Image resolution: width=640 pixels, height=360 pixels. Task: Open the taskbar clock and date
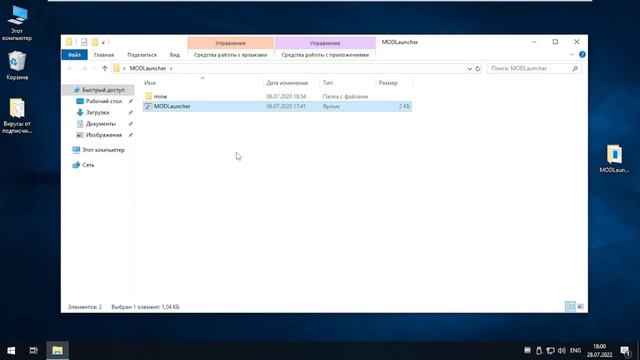(600, 351)
